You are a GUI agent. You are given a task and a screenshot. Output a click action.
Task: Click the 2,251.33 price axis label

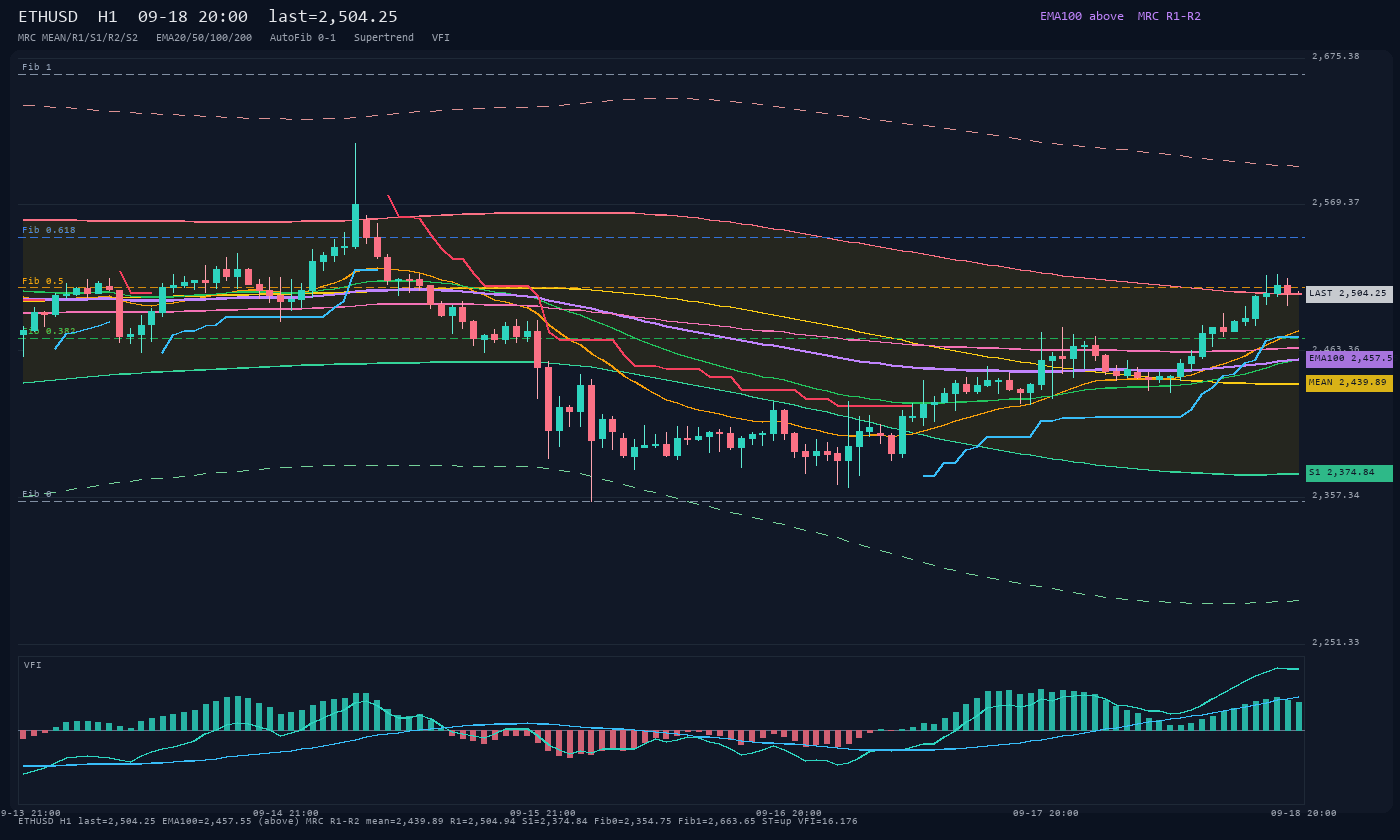click(x=1336, y=642)
